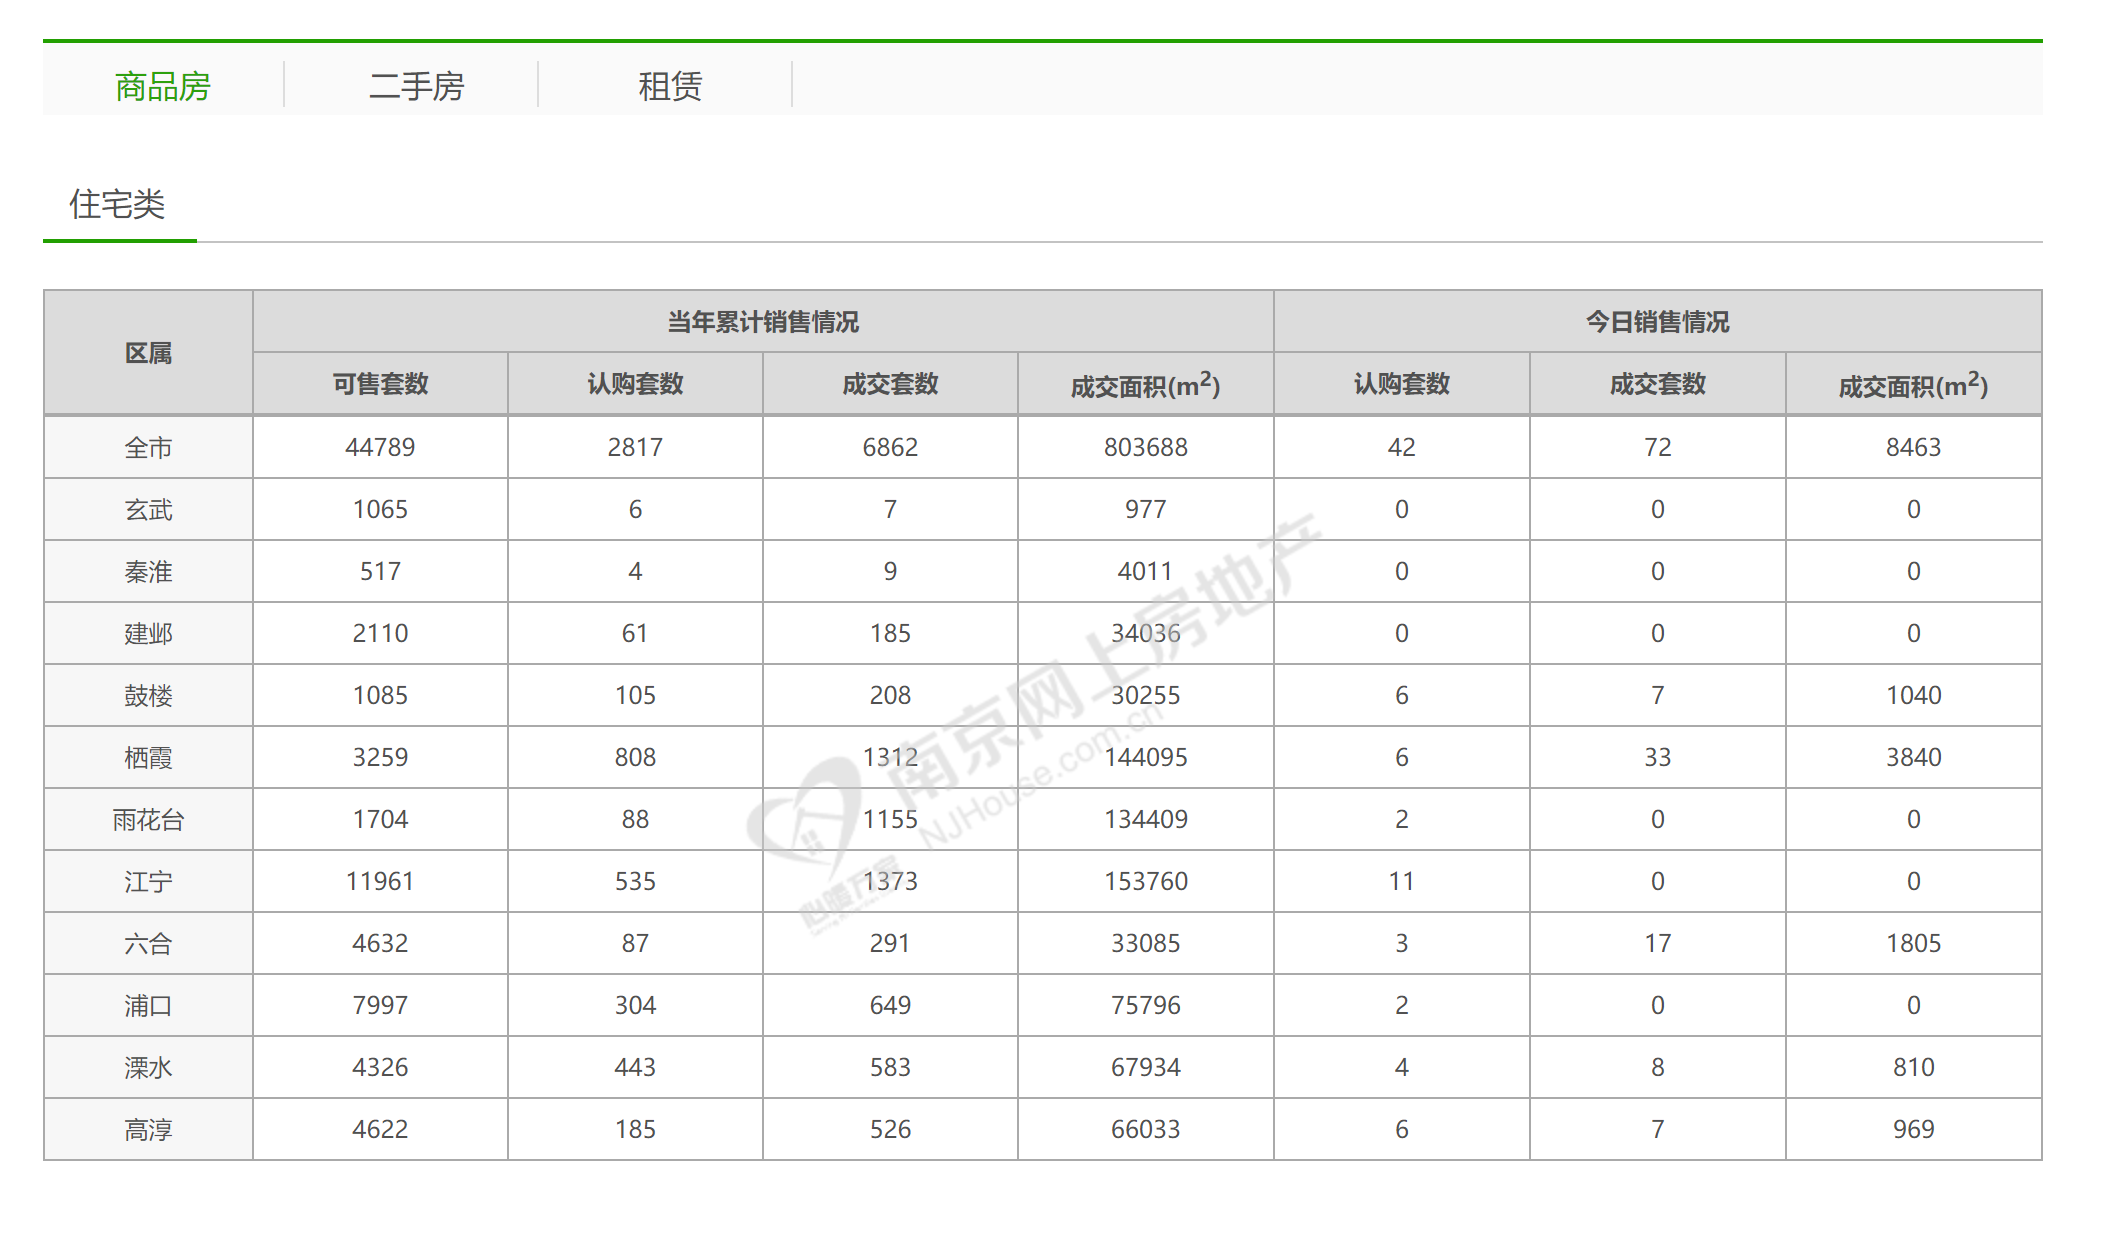The image size is (2106, 1233).
Task: Click the value 34036 in 建邺 row
Action: [x=1146, y=633]
